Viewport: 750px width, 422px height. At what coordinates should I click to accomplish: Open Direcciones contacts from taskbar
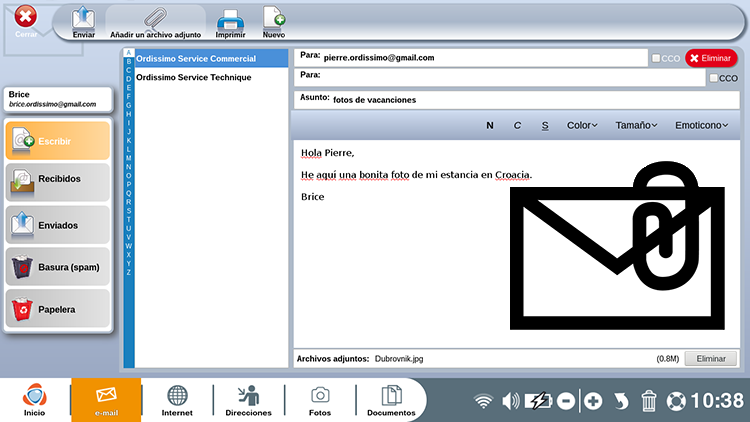(x=248, y=400)
